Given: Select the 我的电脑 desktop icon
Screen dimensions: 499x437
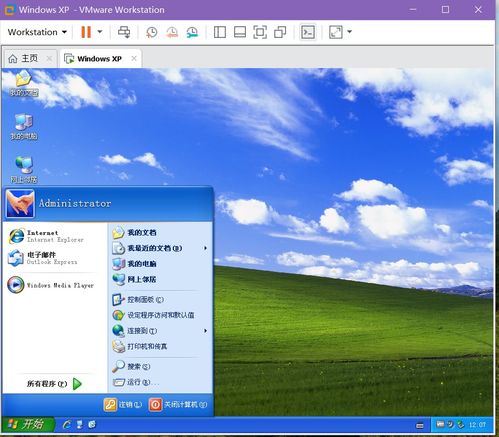Looking at the screenshot, I should [23, 127].
